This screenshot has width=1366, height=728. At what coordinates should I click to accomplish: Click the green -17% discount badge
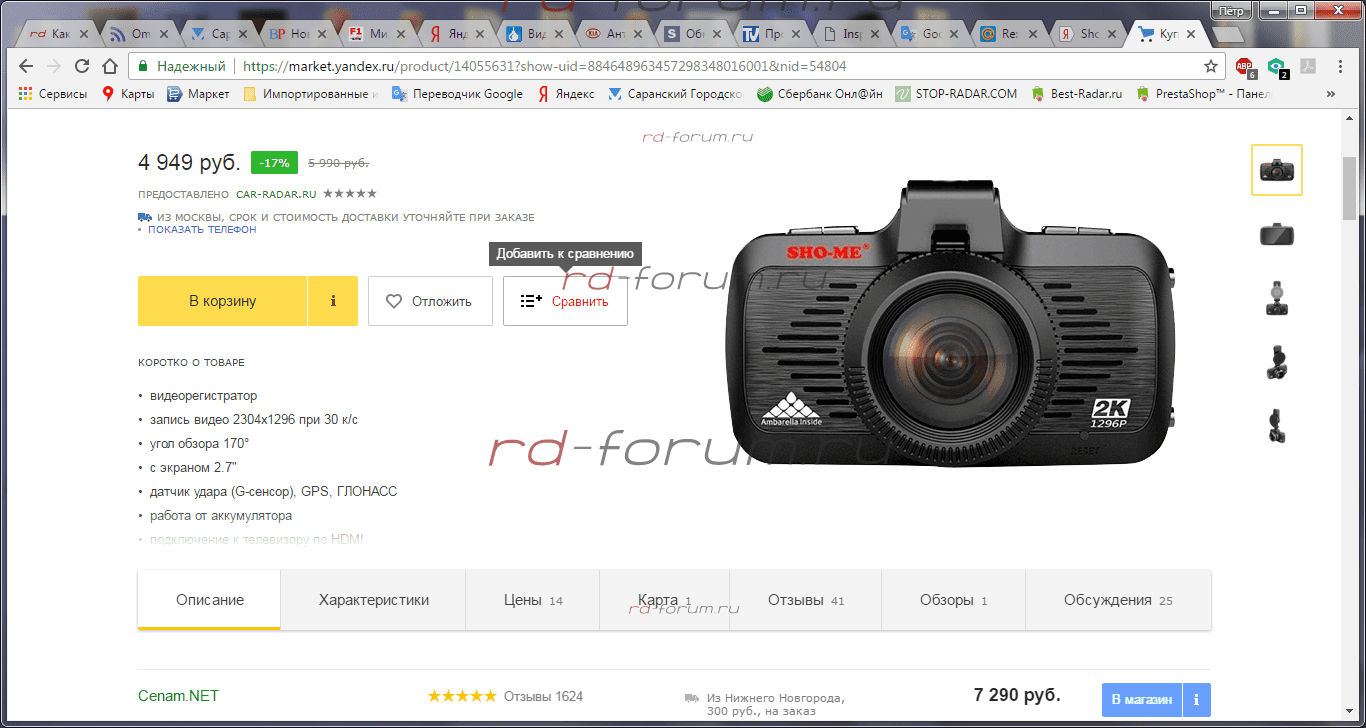coord(274,162)
